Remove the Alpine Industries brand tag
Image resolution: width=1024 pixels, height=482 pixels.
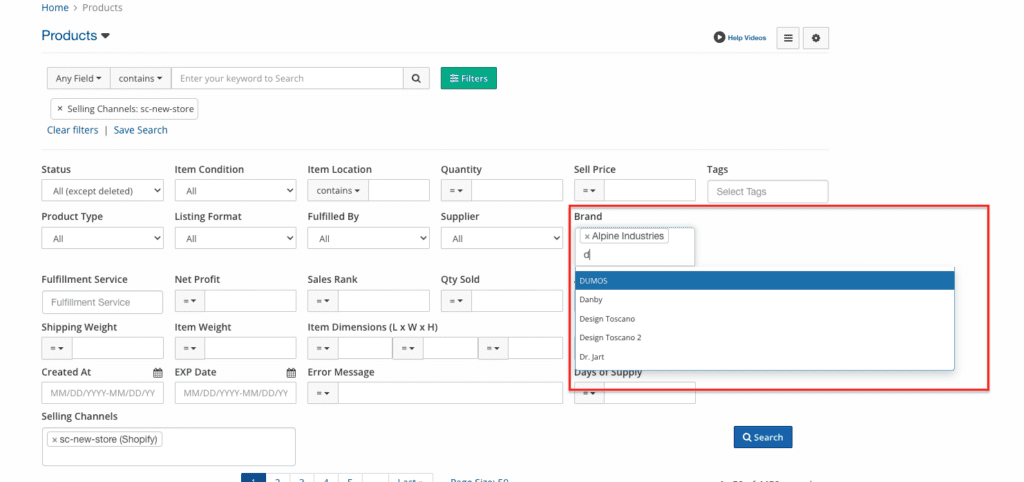click(587, 237)
